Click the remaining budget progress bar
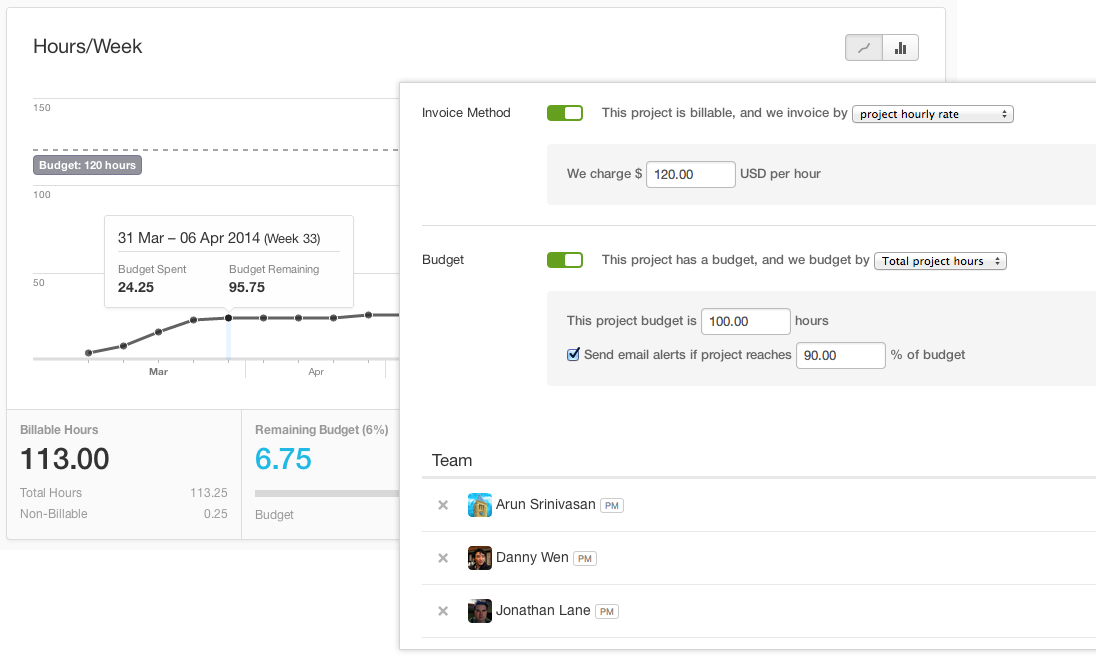The width and height of the screenshot is (1096, 658). [326, 493]
